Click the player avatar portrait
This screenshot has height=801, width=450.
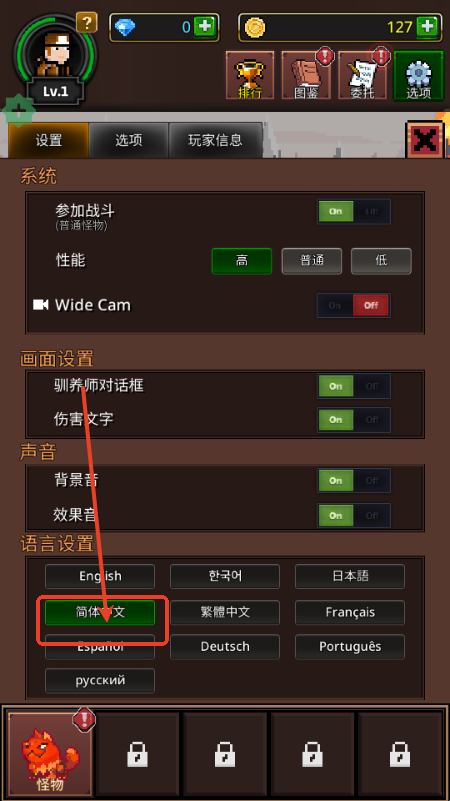(x=55, y=54)
